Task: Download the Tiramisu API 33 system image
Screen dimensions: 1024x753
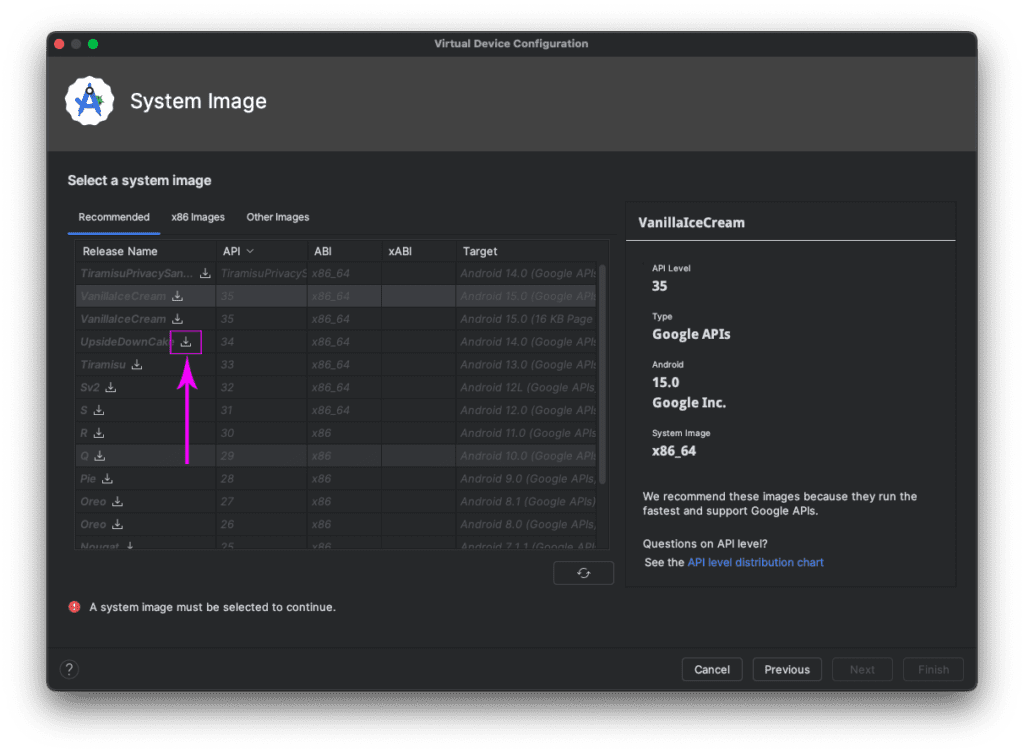Action: click(x=139, y=364)
